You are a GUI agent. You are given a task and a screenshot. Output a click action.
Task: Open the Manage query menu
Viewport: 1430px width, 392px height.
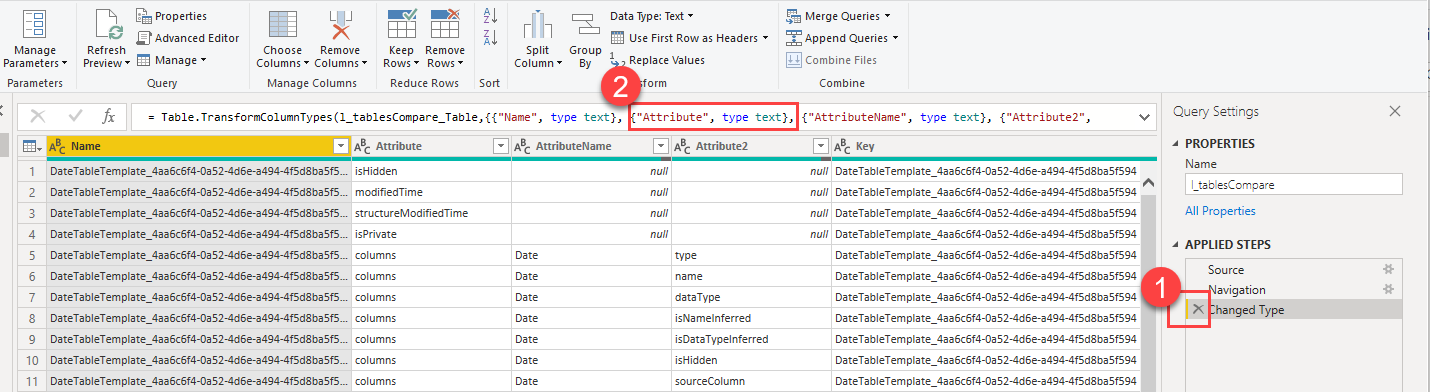171,60
